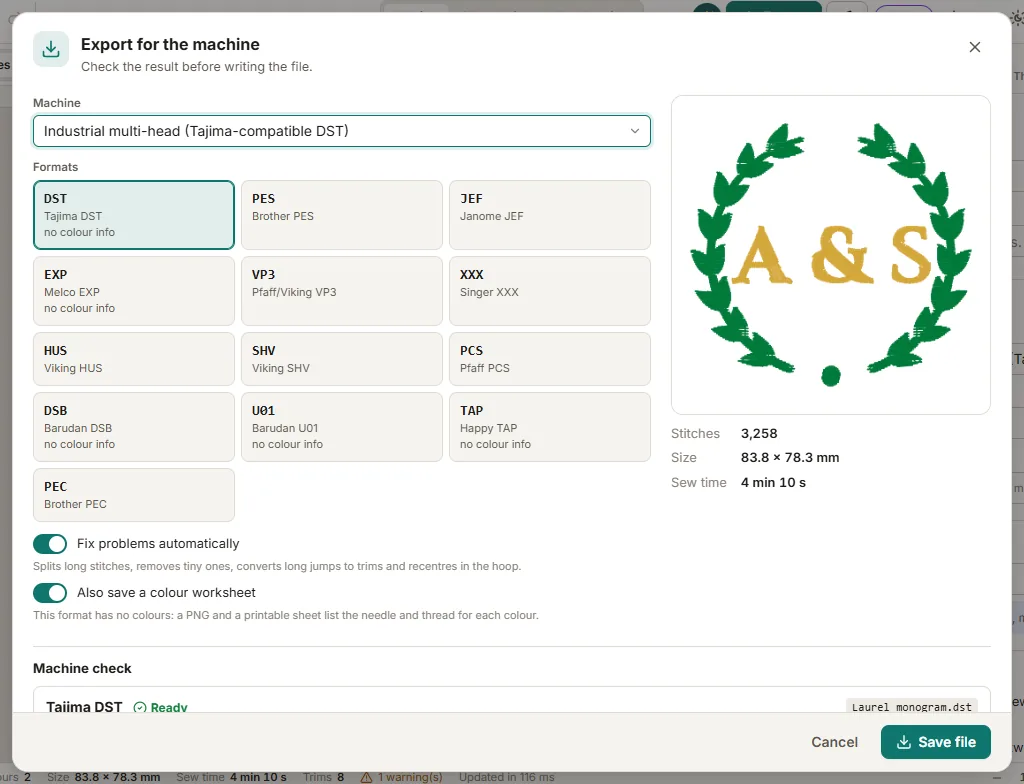The height and width of the screenshot is (784, 1024).
Task: Click the Cancel button
Action: click(834, 742)
